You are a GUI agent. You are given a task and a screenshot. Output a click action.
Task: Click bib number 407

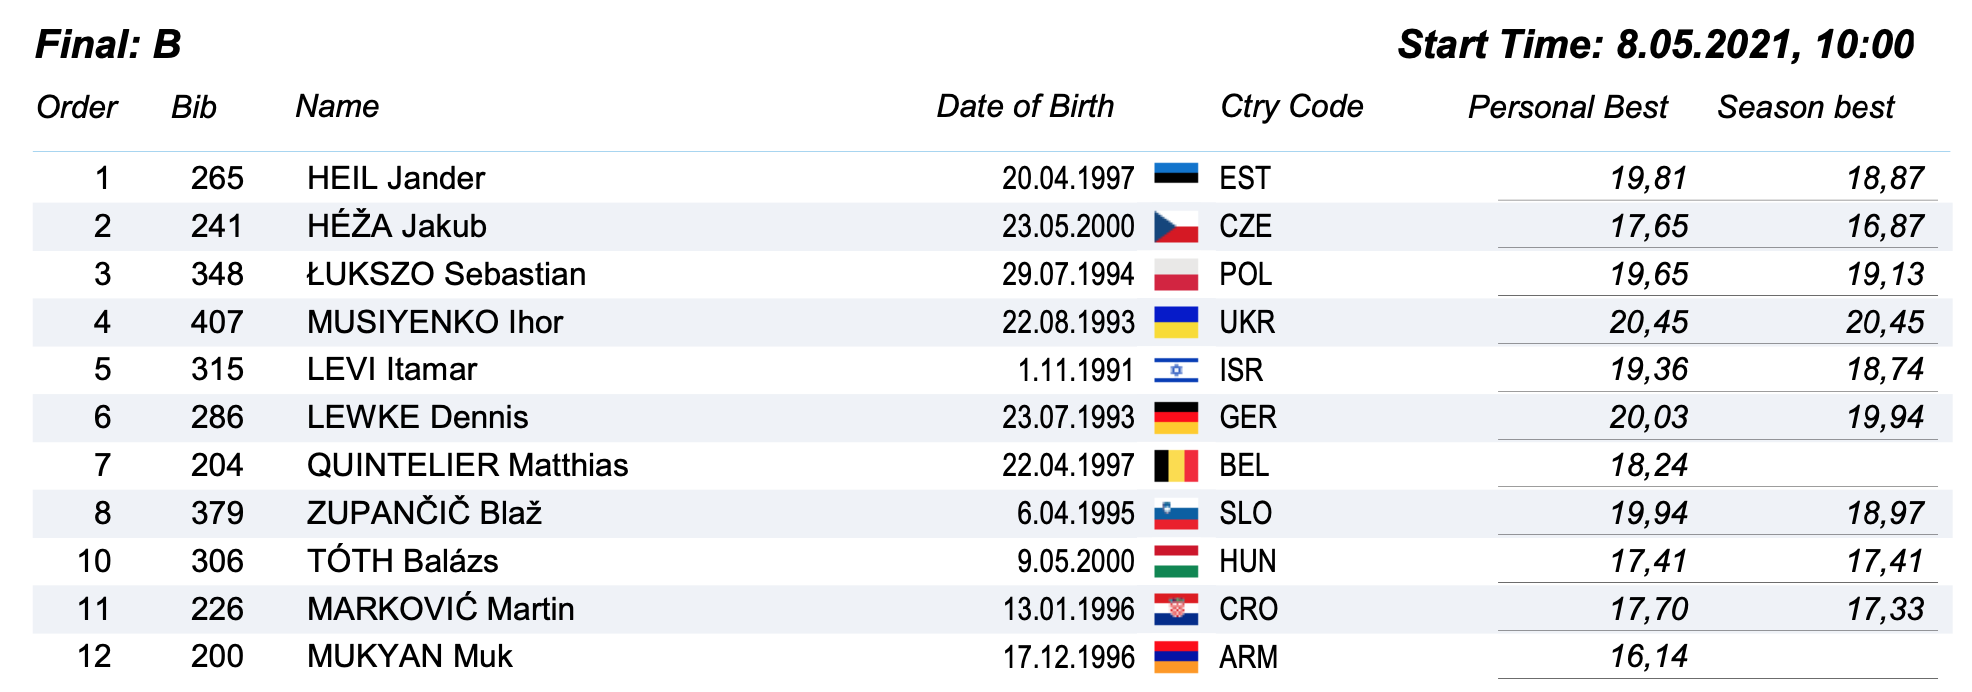pyautogui.click(x=217, y=322)
